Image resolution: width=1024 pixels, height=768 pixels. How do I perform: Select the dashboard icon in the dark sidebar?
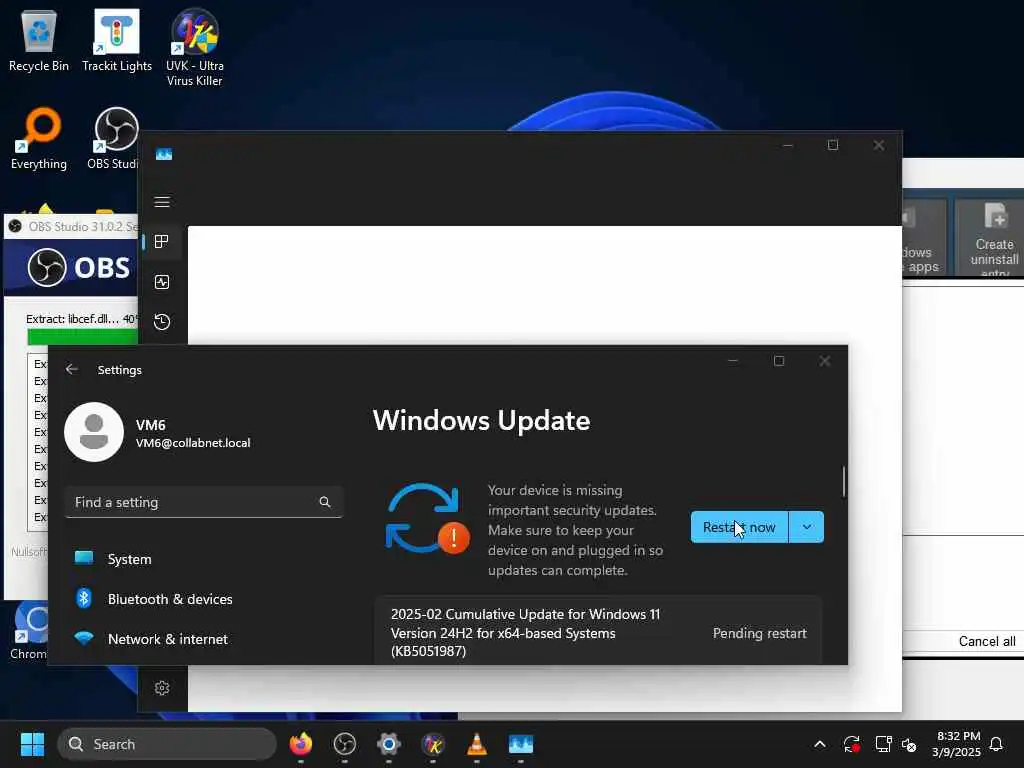coord(162,242)
